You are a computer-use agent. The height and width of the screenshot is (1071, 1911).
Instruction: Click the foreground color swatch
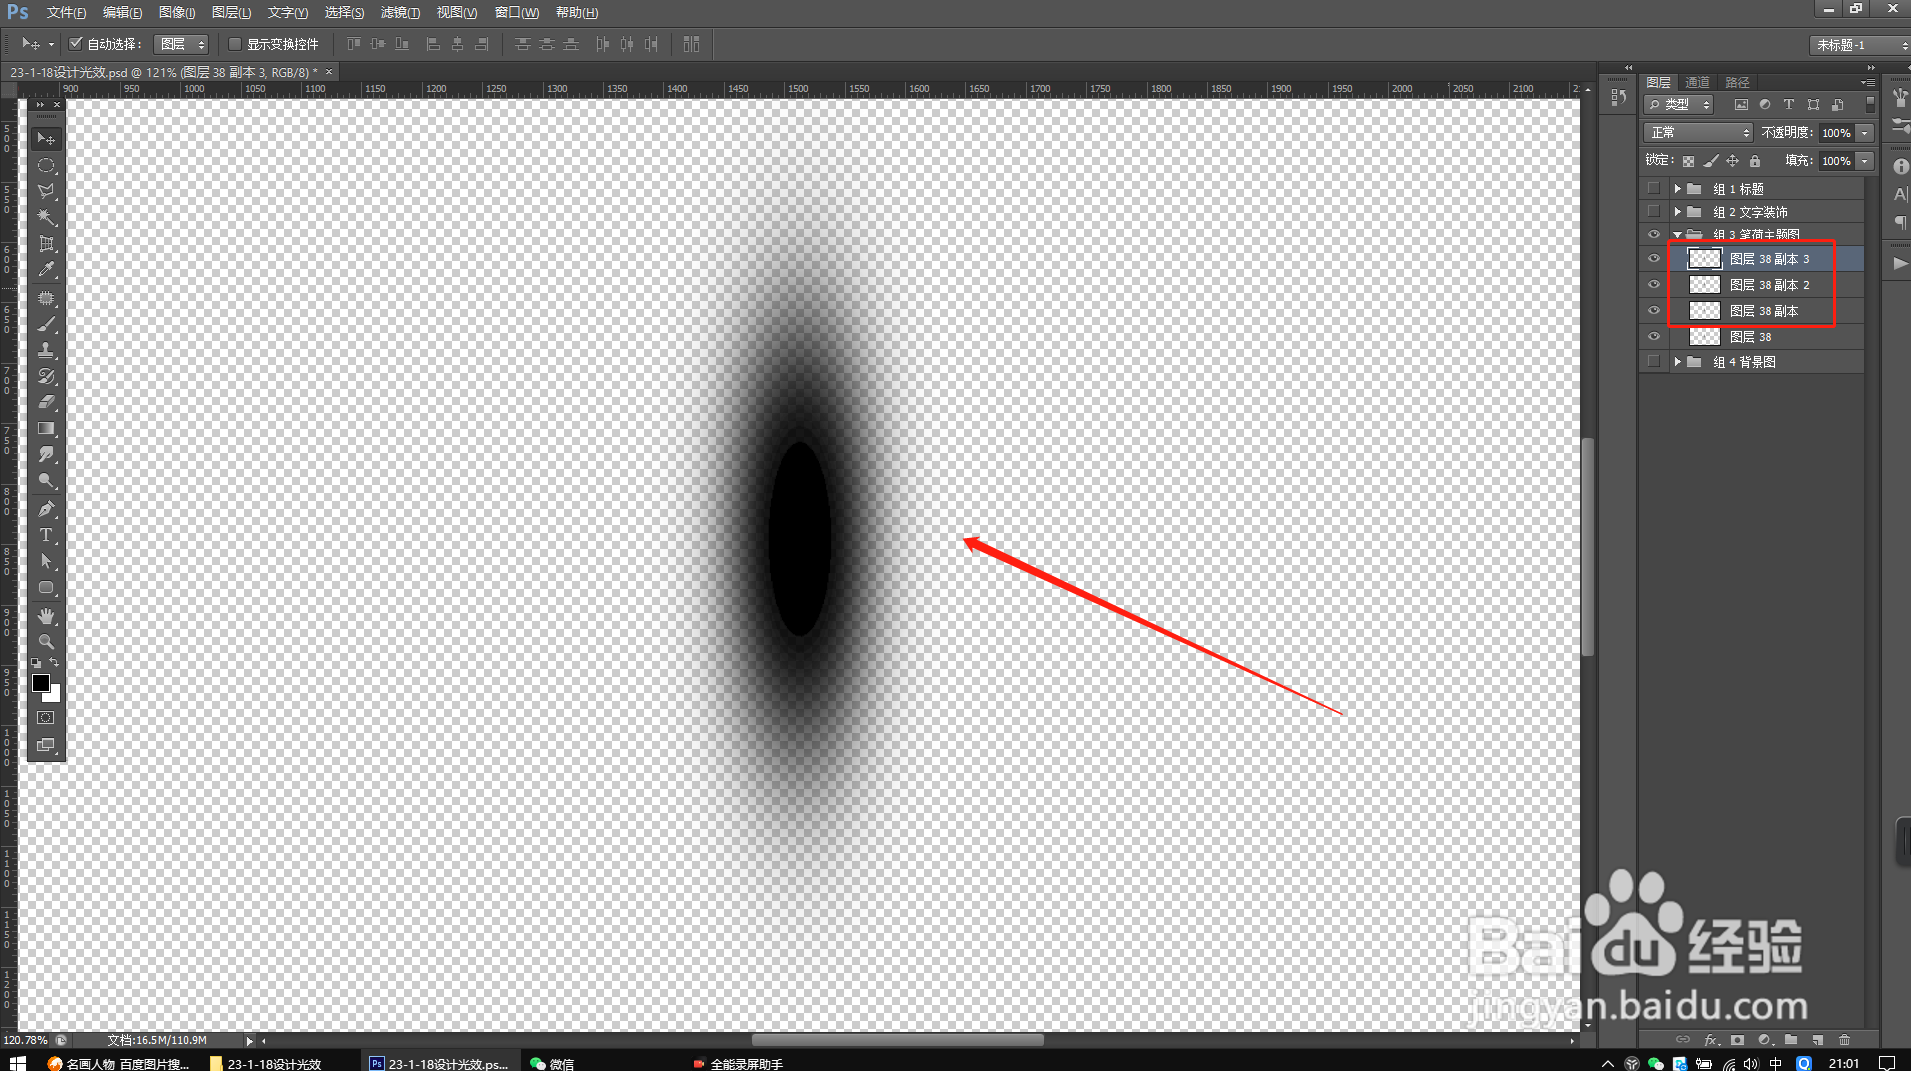(x=40, y=682)
